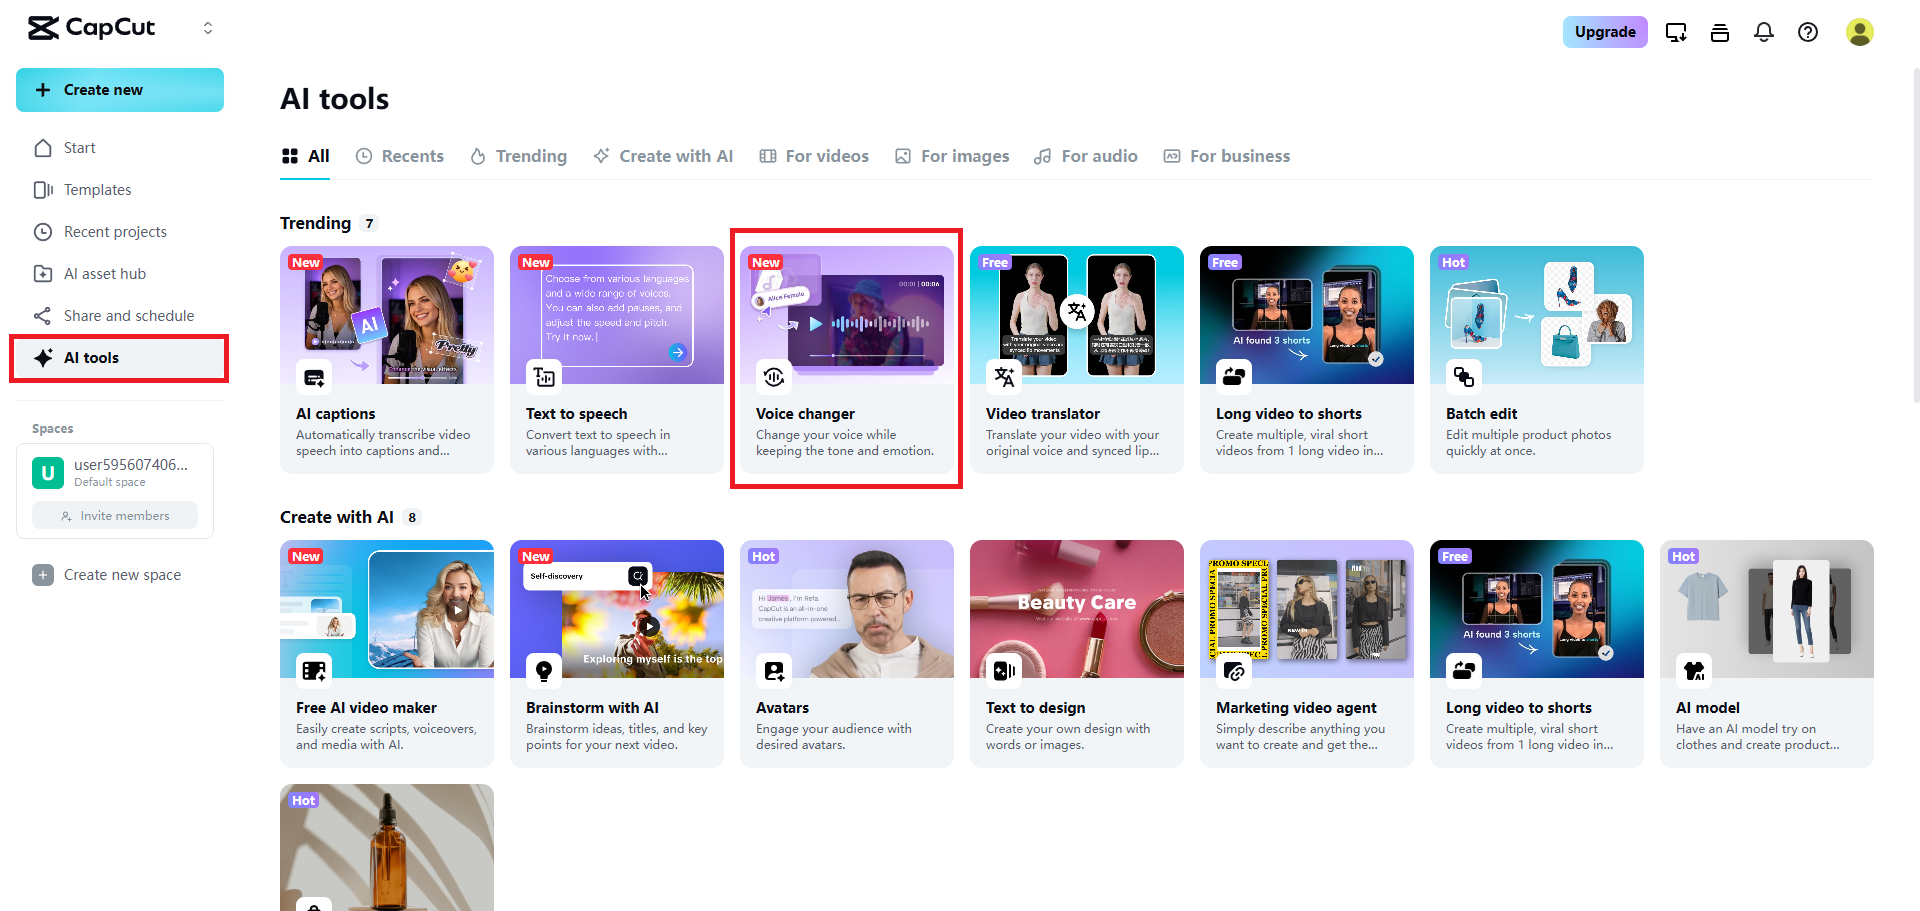Open the AI asset hub

(x=120, y=274)
